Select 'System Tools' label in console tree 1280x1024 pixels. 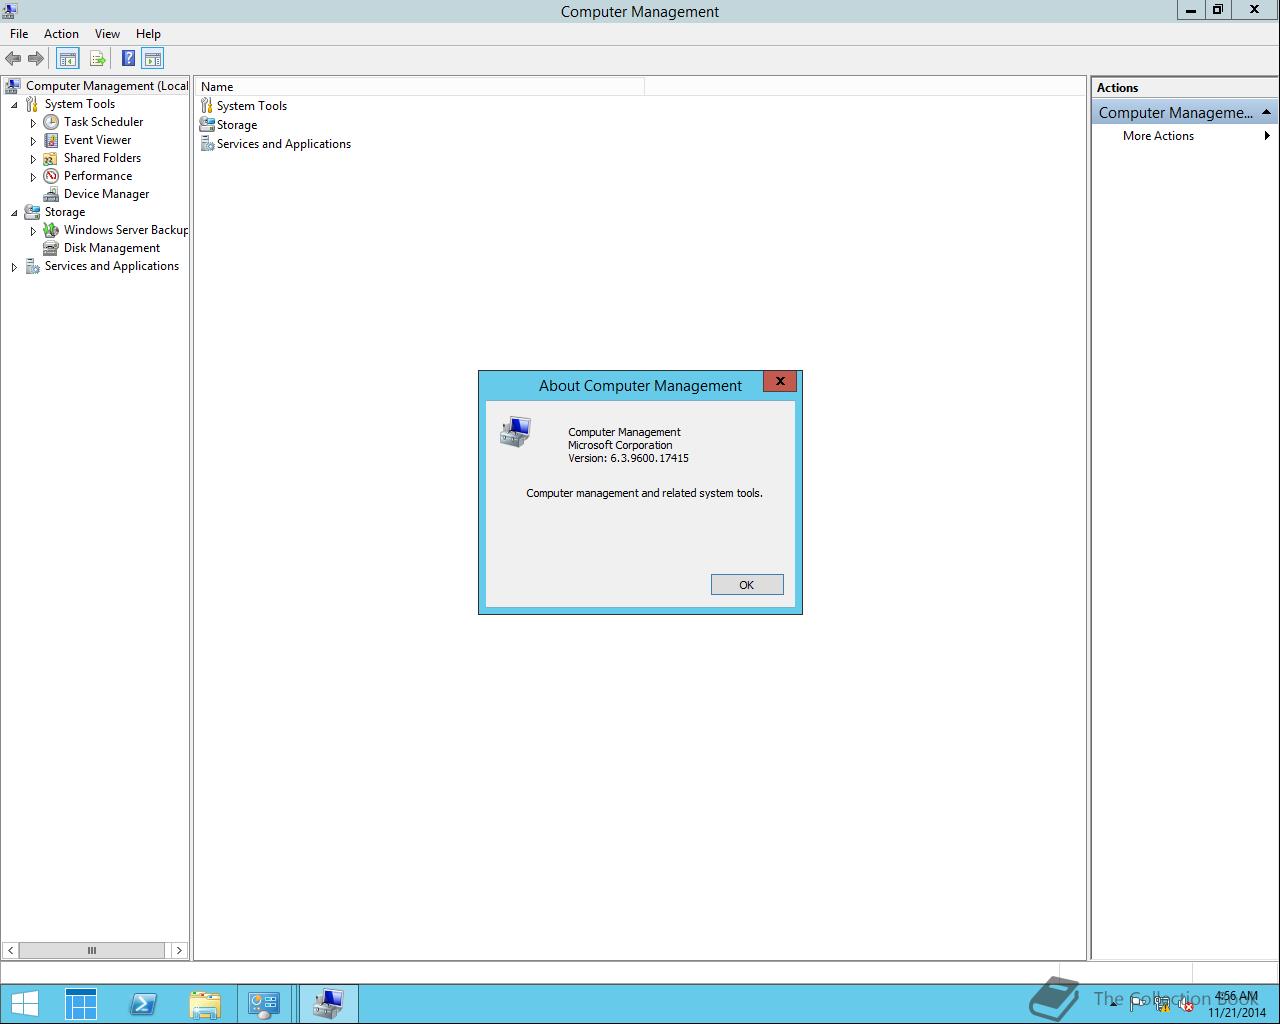coord(80,104)
